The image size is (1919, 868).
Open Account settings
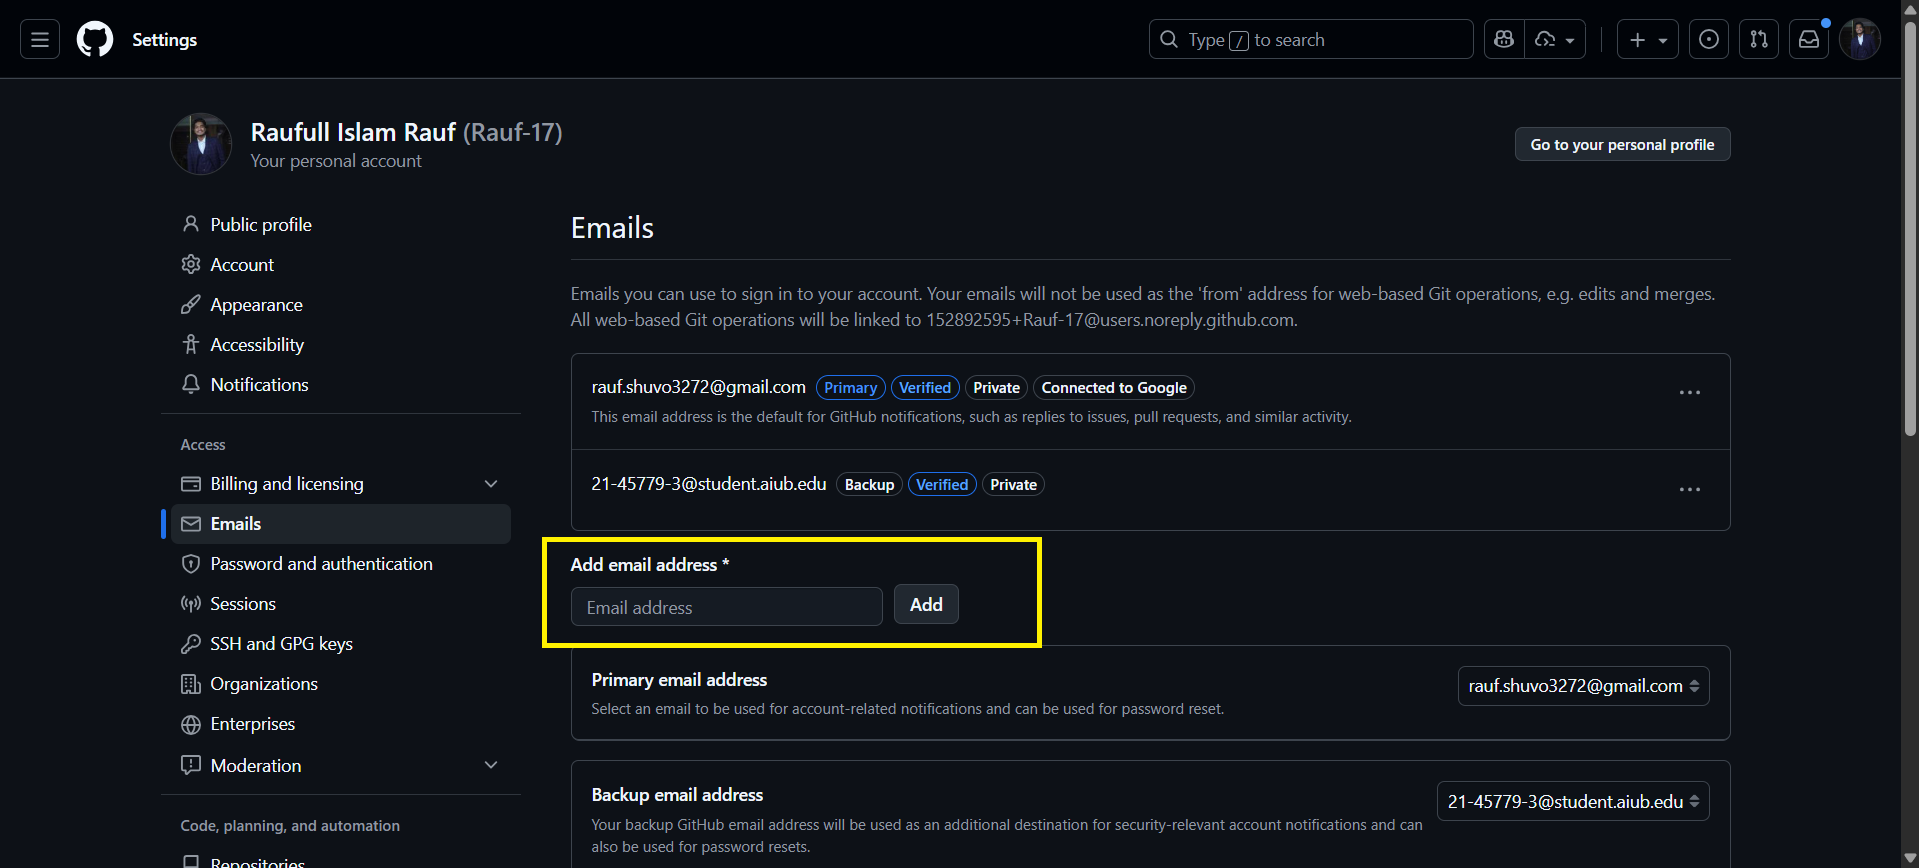click(340, 265)
